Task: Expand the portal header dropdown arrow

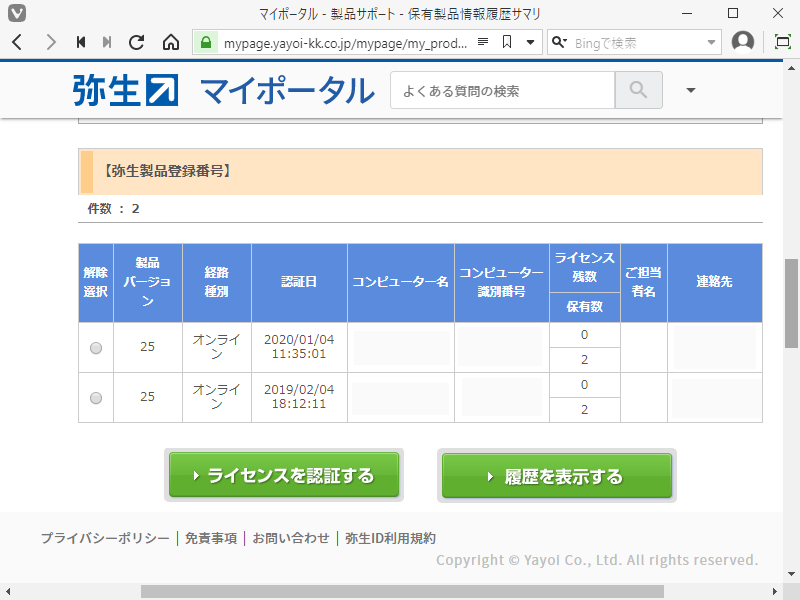Action: click(x=691, y=90)
